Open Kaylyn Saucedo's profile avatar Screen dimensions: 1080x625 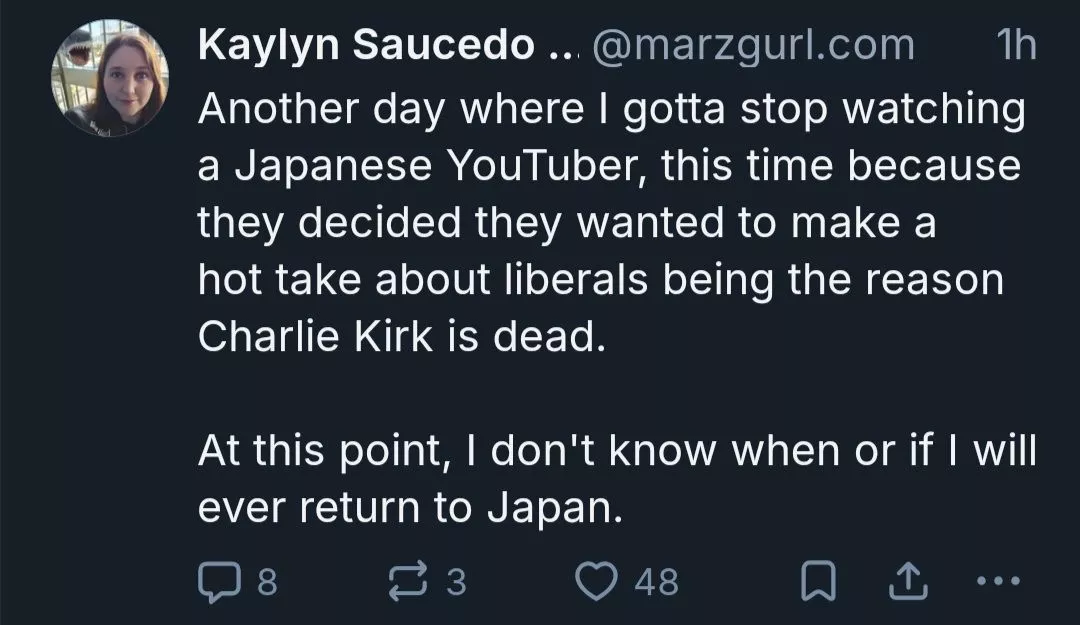coord(110,78)
